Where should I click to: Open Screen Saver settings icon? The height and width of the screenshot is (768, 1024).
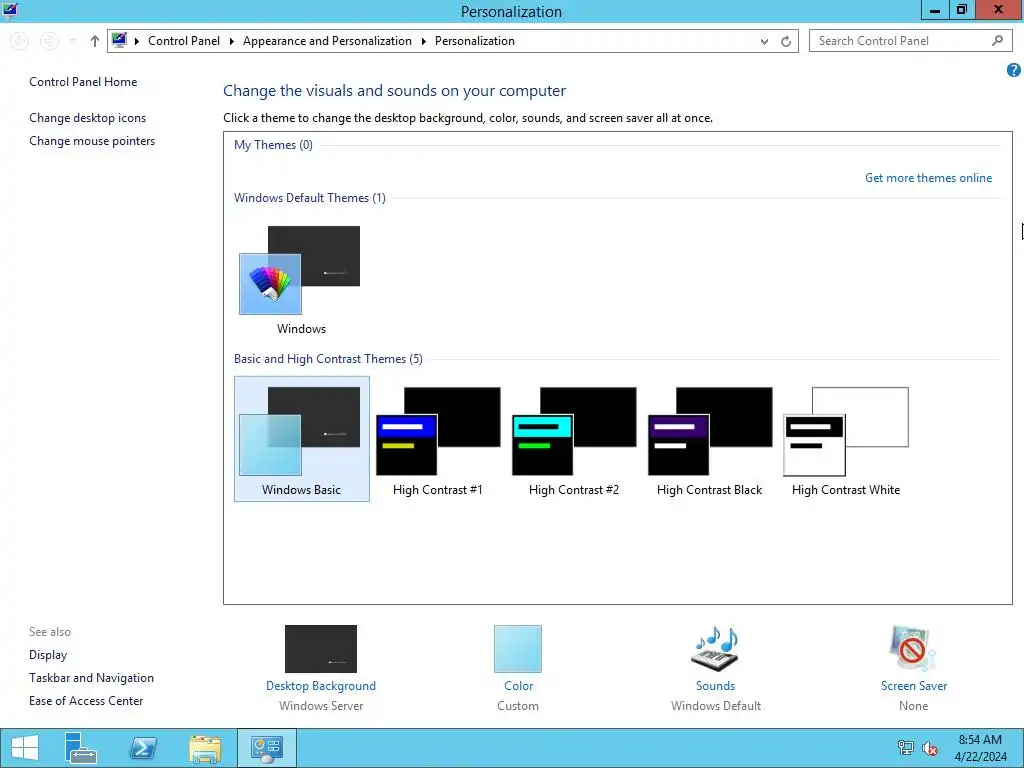[x=913, y=648]
